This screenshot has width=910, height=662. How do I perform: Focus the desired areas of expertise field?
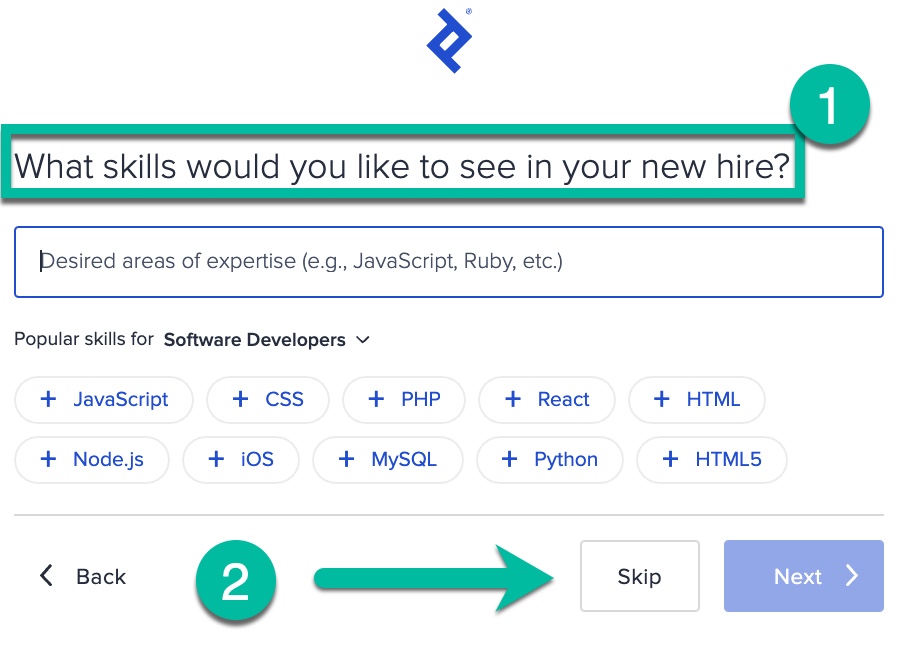tap(449, 262)
